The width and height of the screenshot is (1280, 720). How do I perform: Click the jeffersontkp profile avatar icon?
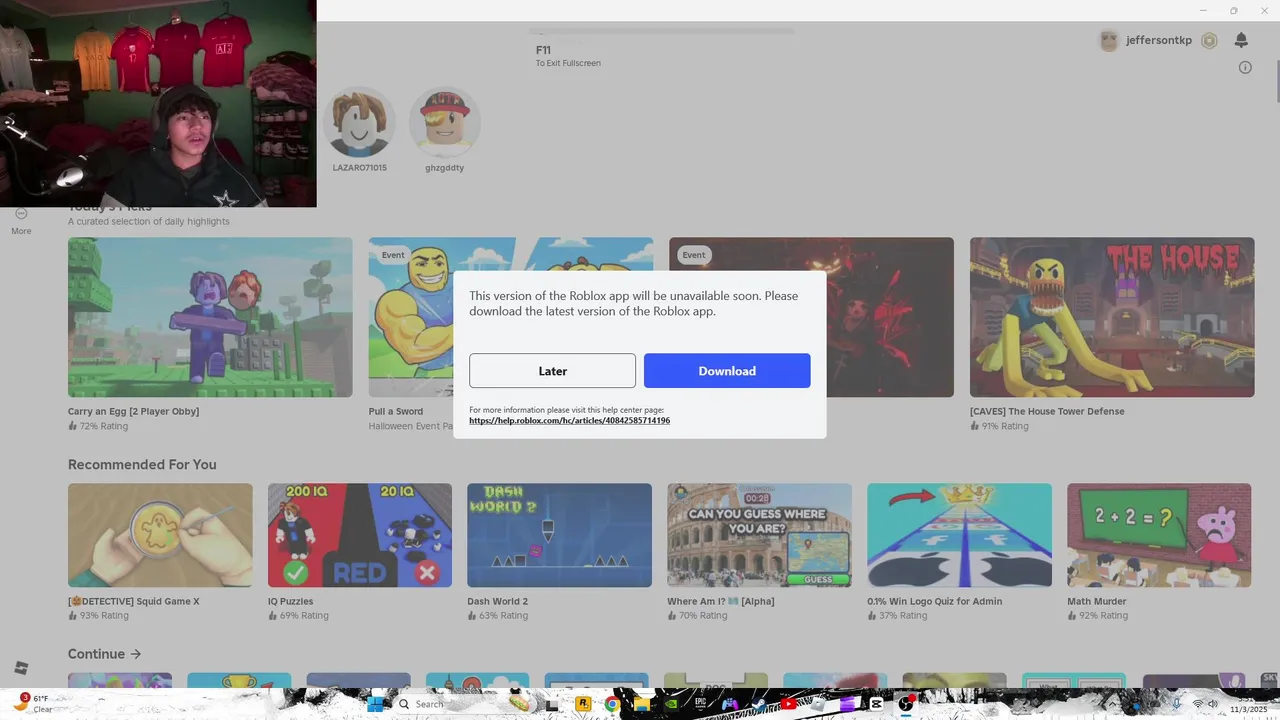(1109, 40)
